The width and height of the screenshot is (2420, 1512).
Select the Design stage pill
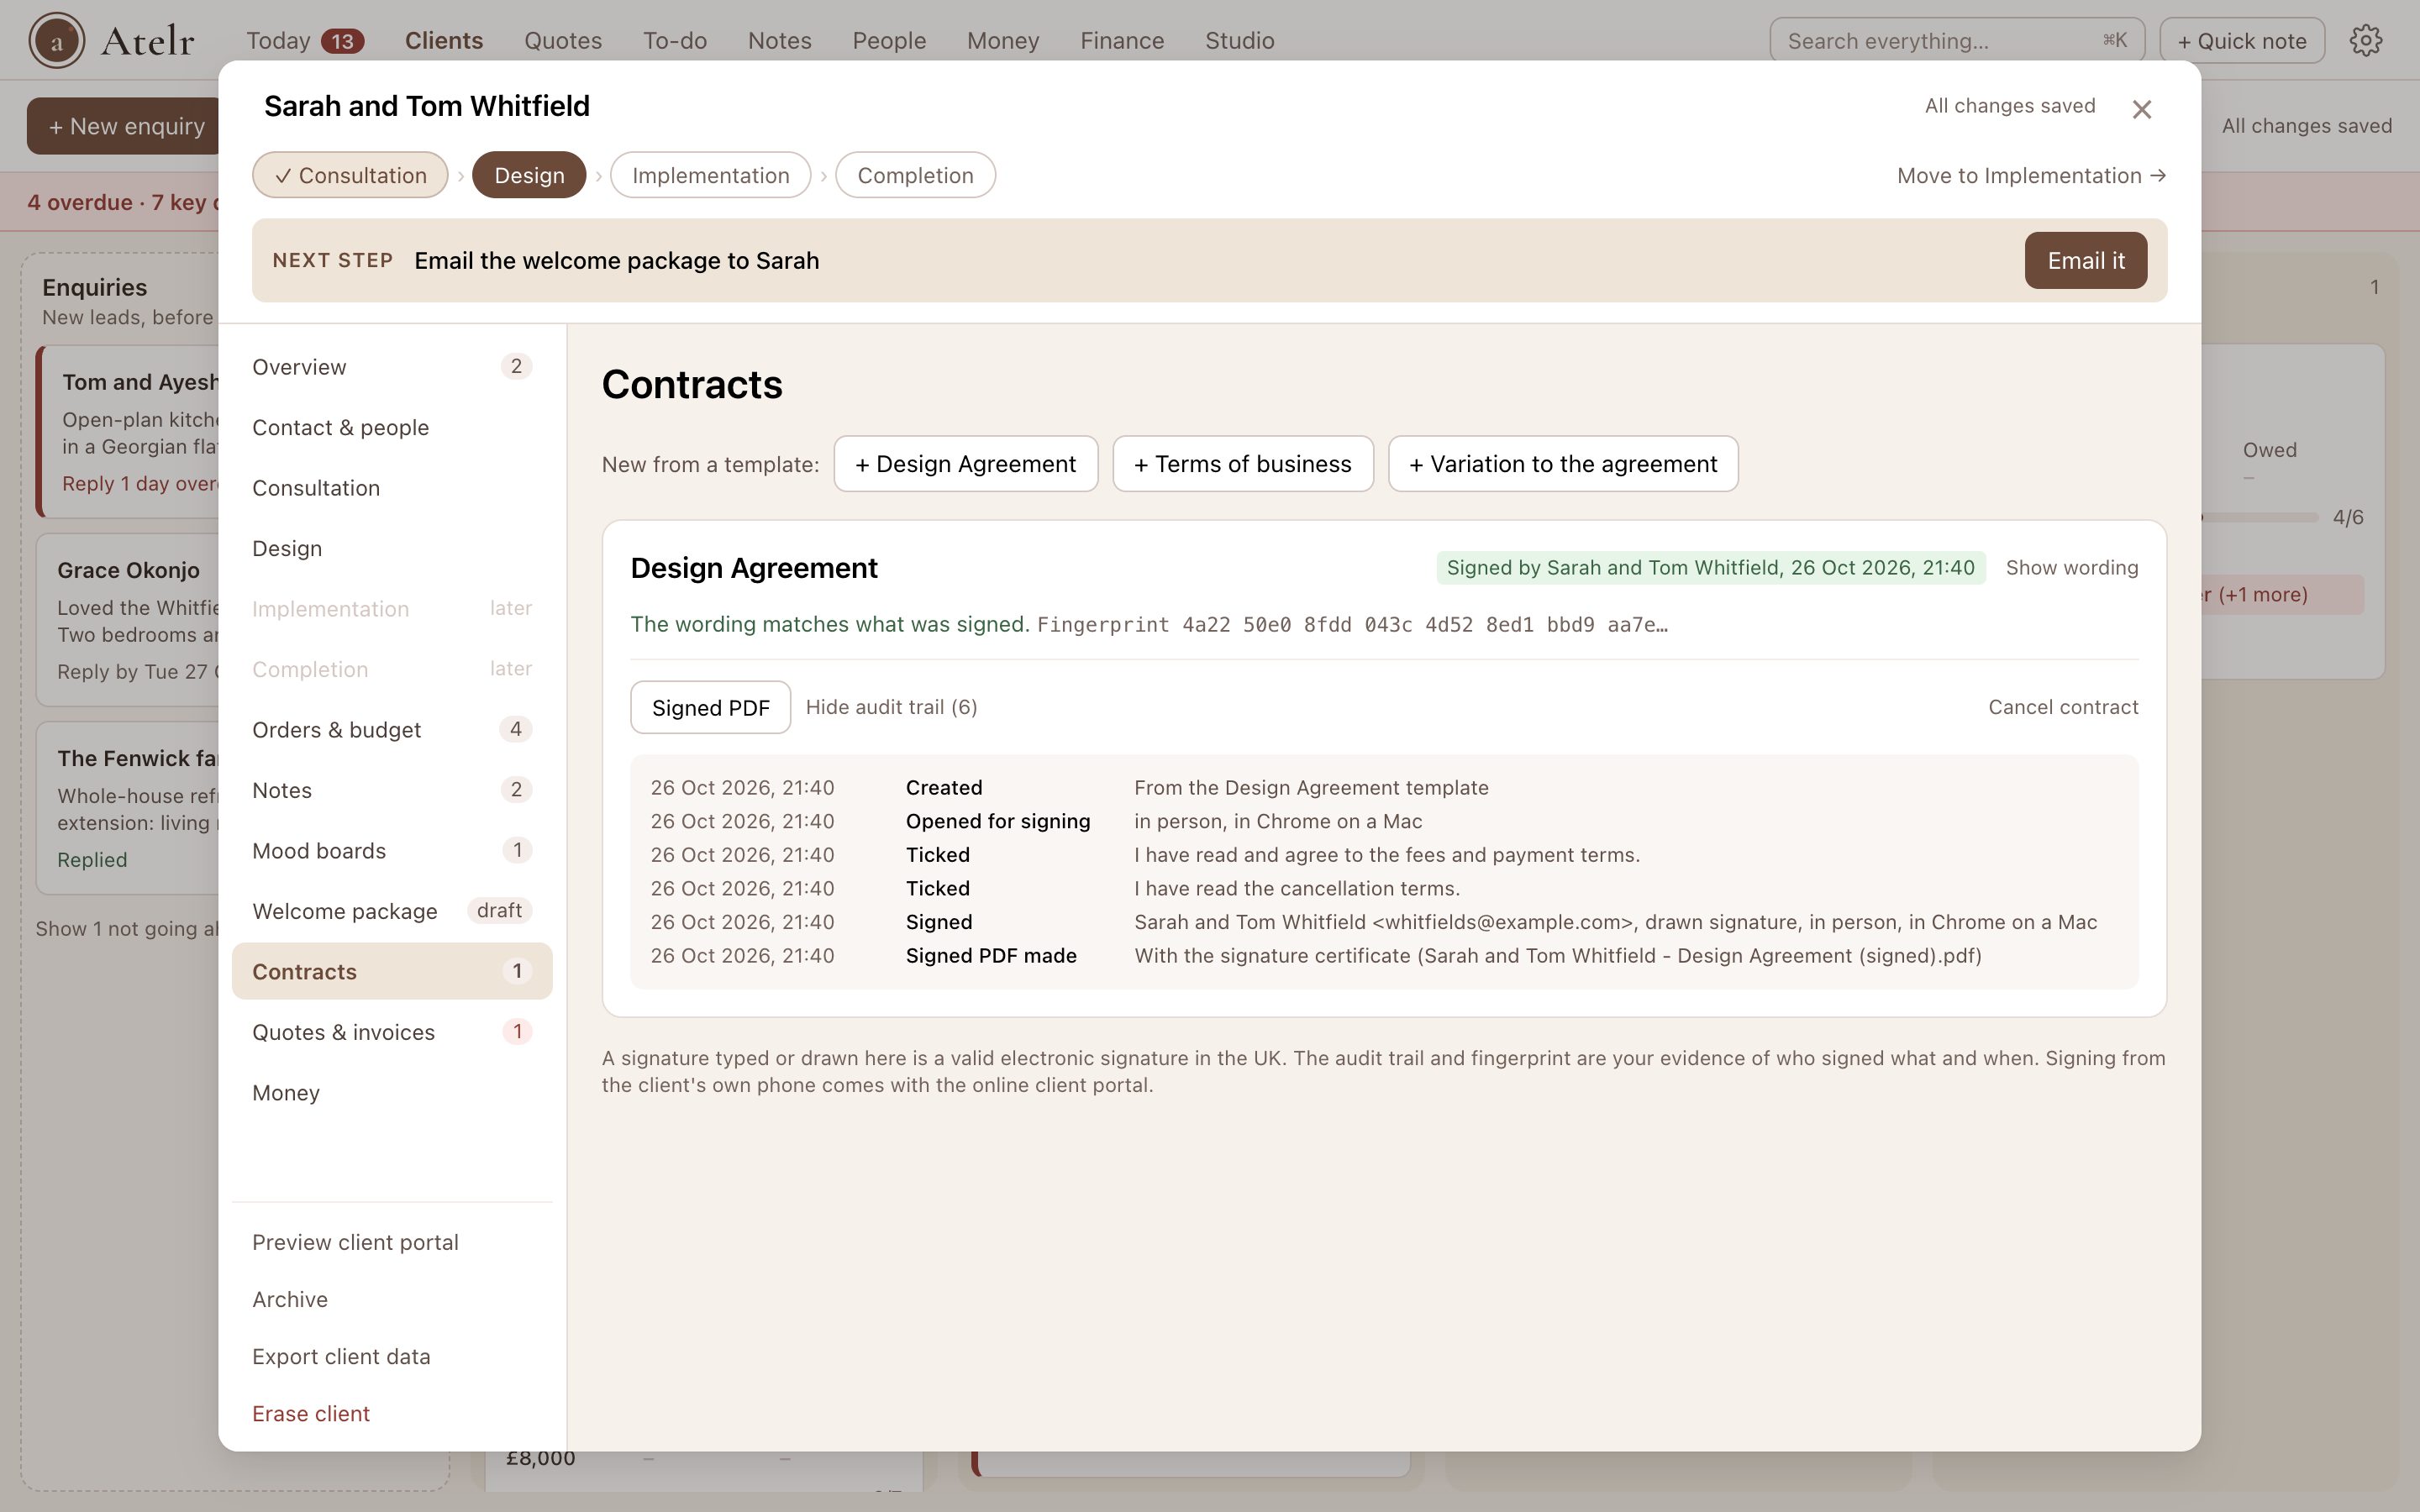(x=529, y=175)
